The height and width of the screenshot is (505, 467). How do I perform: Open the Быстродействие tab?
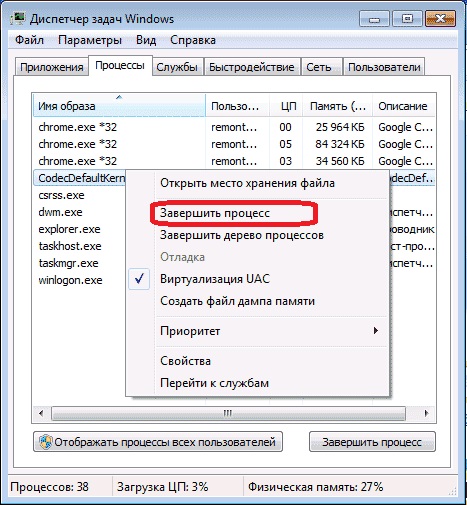[x=252, y=67]
